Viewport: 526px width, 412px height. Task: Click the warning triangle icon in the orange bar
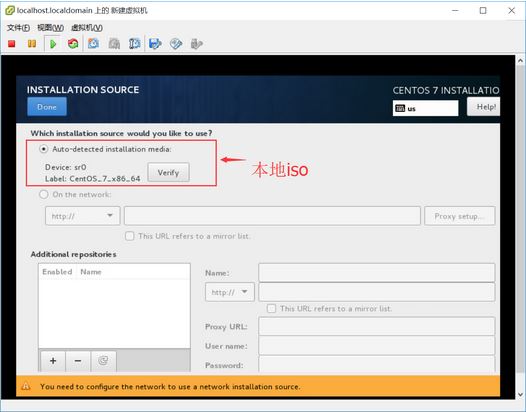coord(26,387)
